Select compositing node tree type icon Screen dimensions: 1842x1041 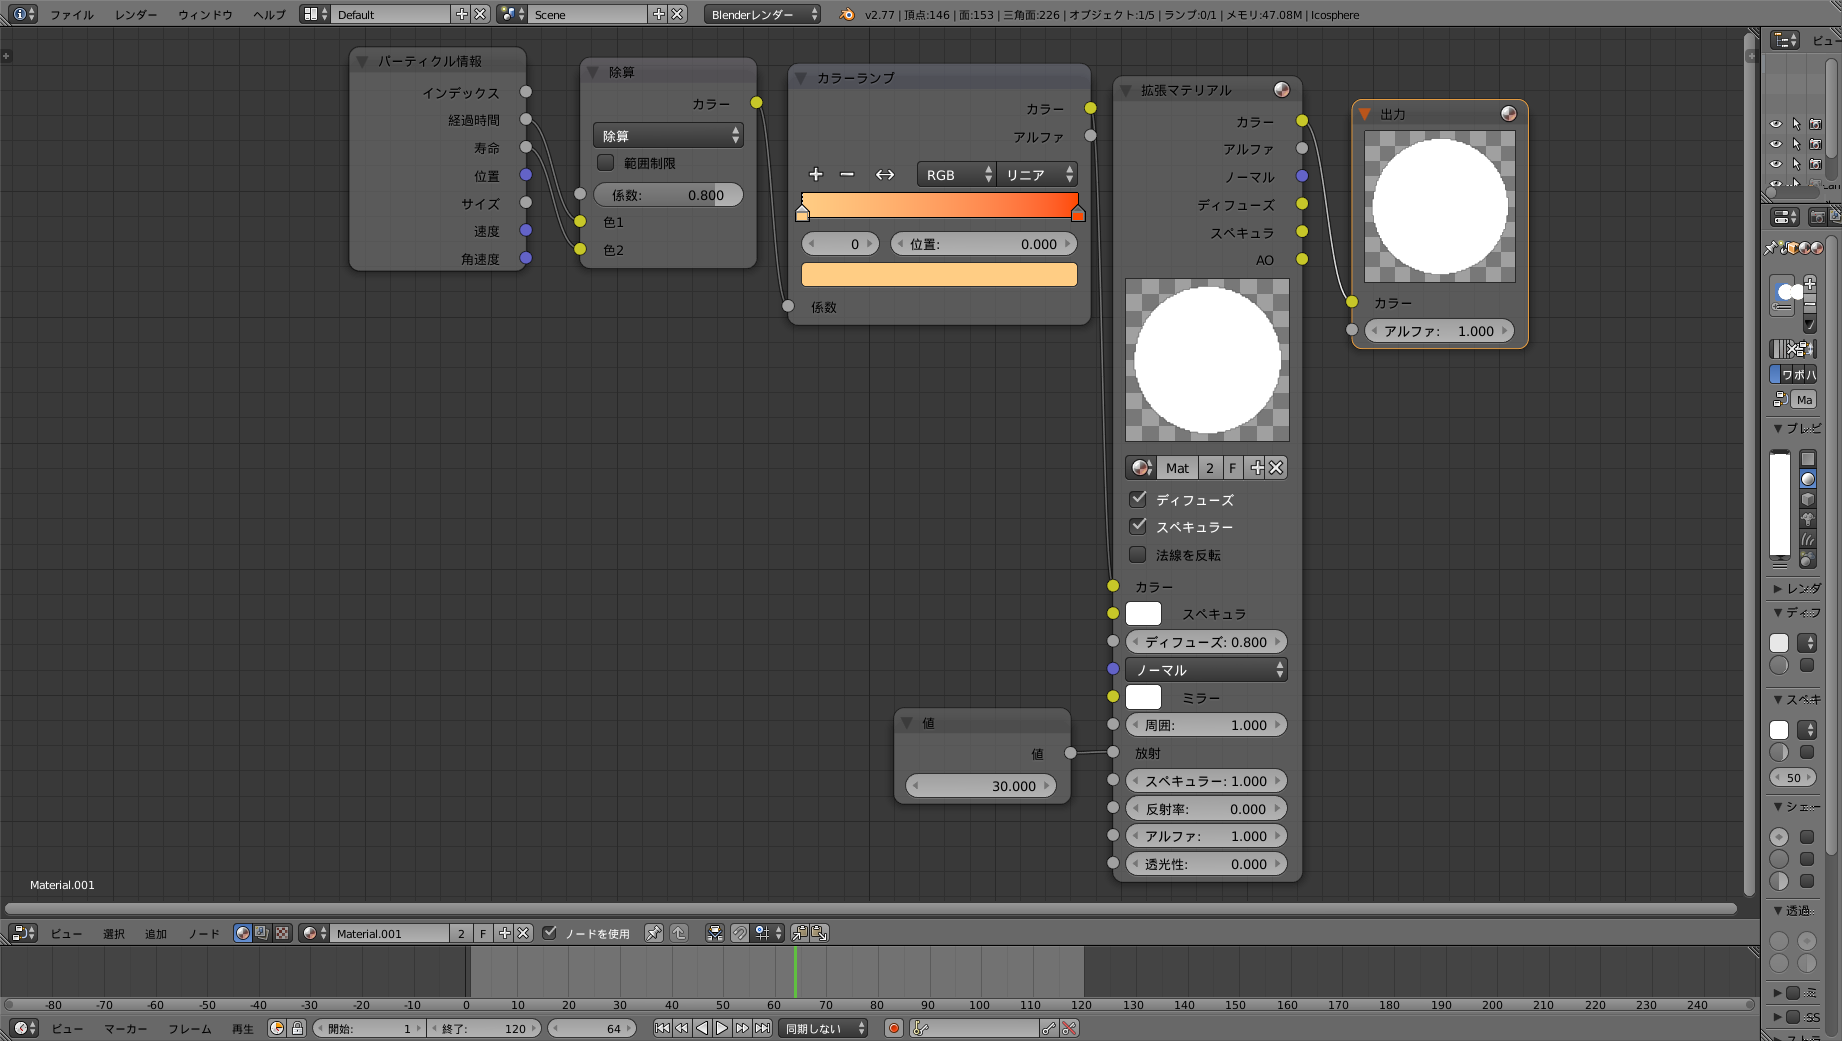tap(262, 933)
